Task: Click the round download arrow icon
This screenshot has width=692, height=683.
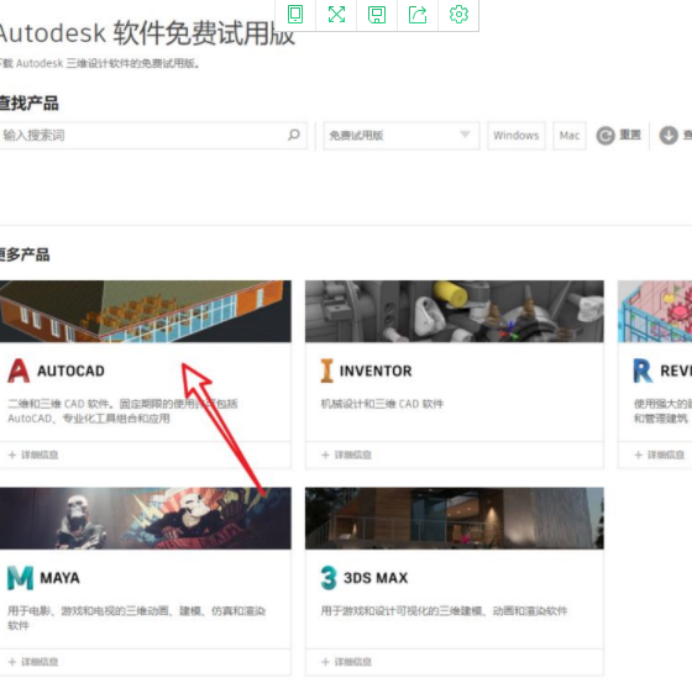Action: pos(669,135)
